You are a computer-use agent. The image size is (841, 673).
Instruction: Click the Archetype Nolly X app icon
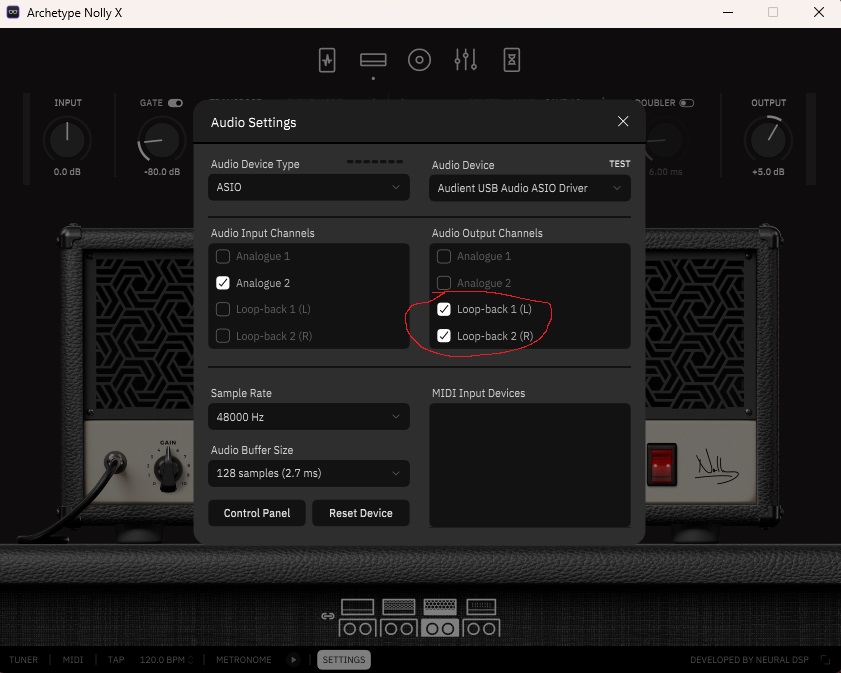coord(13,12)
